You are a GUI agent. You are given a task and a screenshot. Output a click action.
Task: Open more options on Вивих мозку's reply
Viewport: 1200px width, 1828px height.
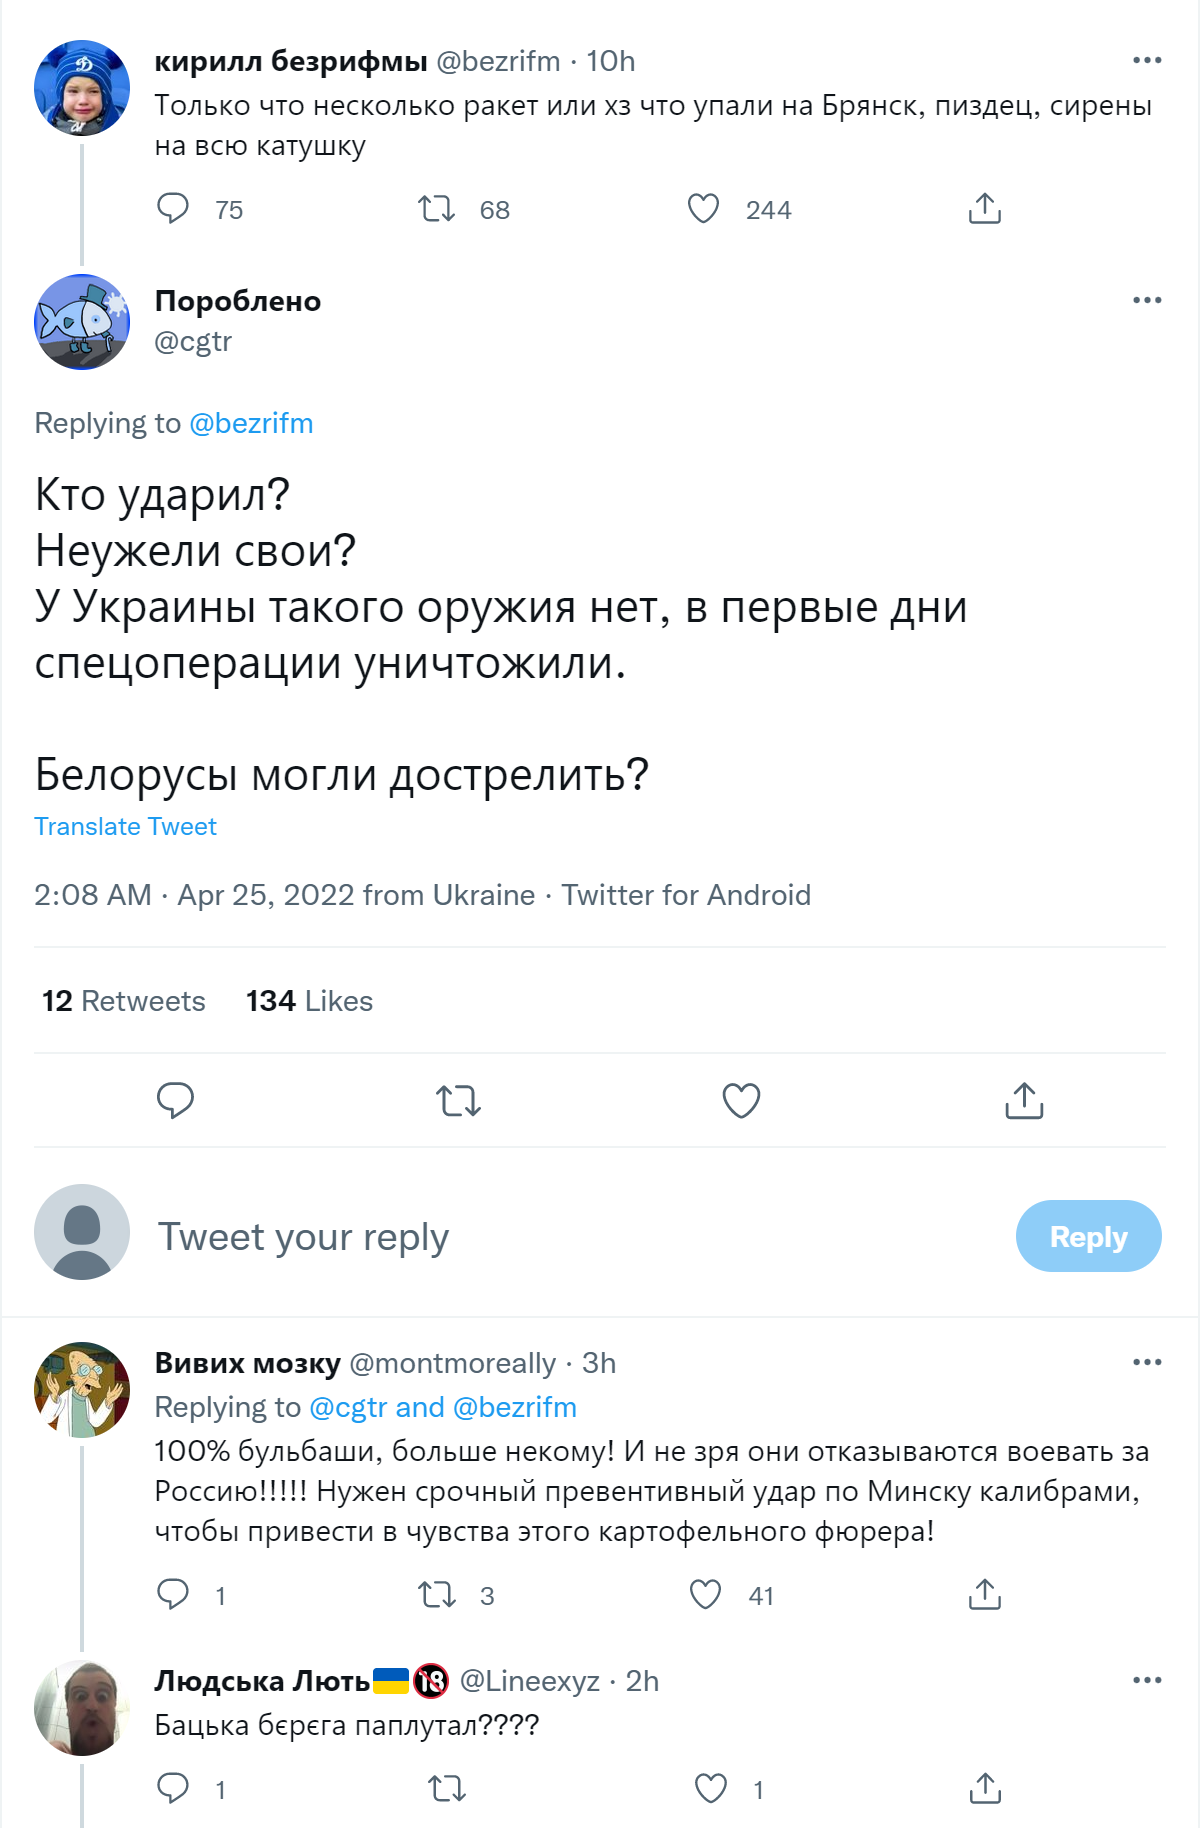tap(1147, 1362)
